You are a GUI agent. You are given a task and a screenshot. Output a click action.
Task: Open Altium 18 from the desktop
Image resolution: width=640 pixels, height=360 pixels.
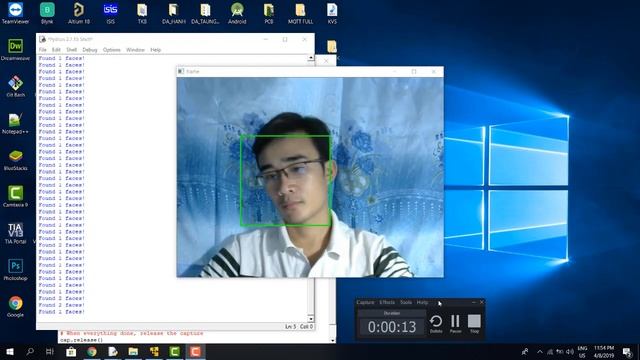78,13
